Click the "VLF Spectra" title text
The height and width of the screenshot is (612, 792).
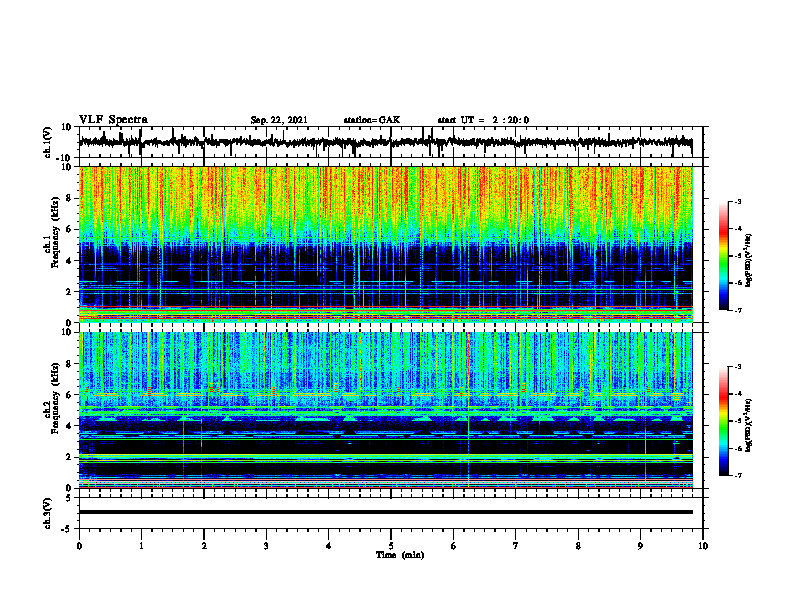click(x=113, y=120)
